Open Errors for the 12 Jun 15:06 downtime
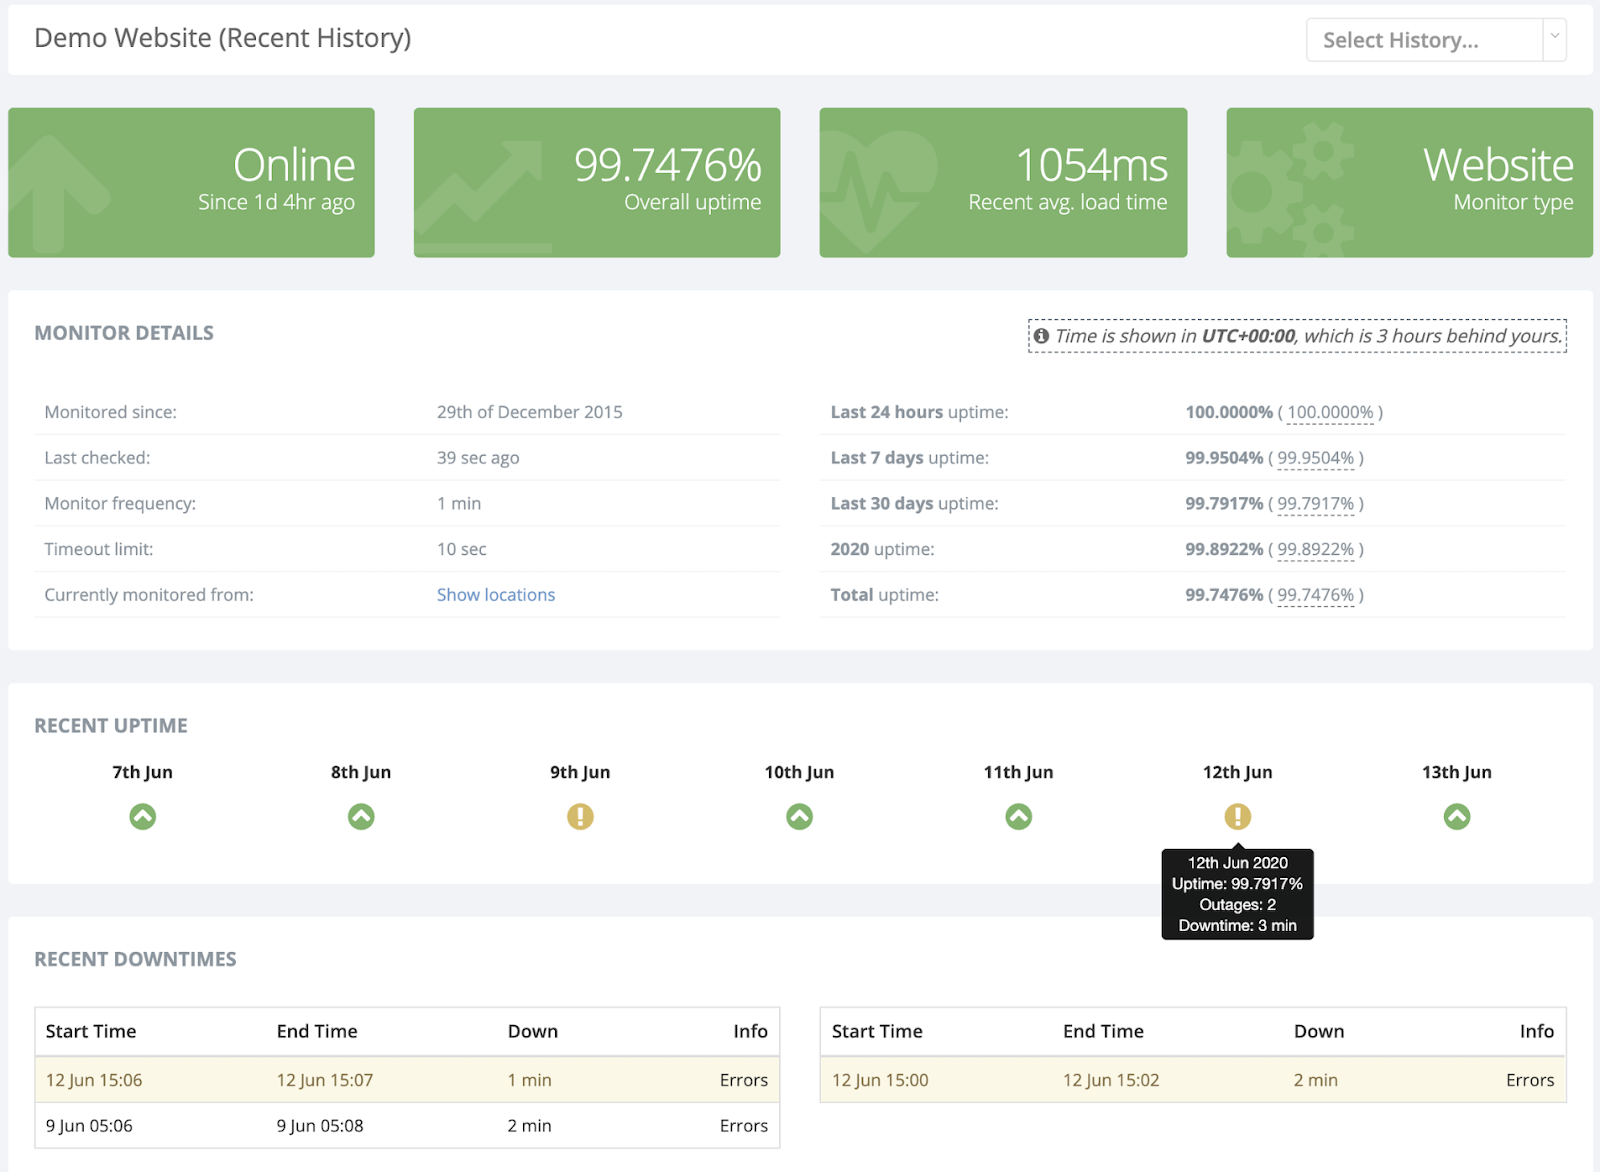 (x=744, y=1080)
